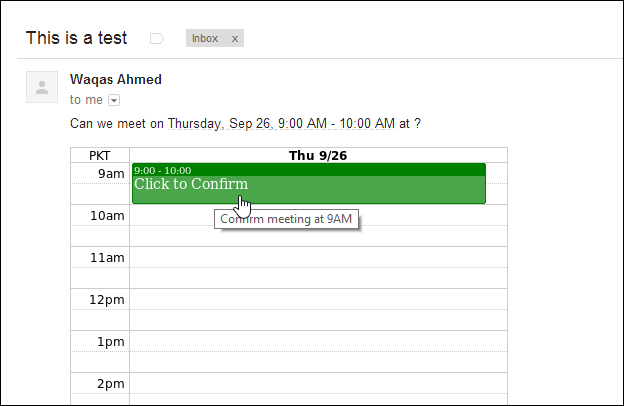The image size is (624, 406).
Task: Click the 'to me' recipient text
Action: [x=86, y=100]
